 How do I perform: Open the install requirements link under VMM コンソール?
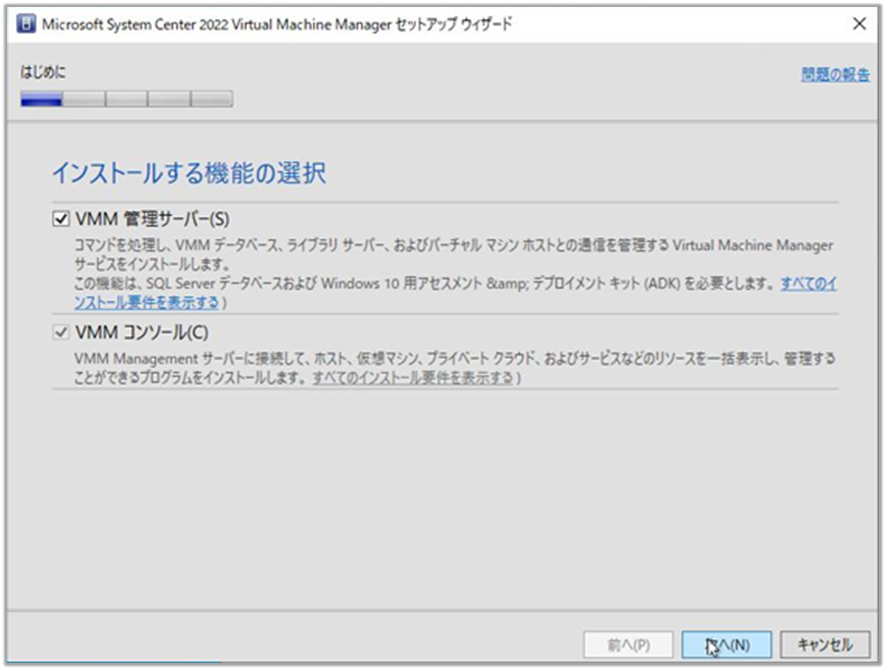tap(413, 377)
